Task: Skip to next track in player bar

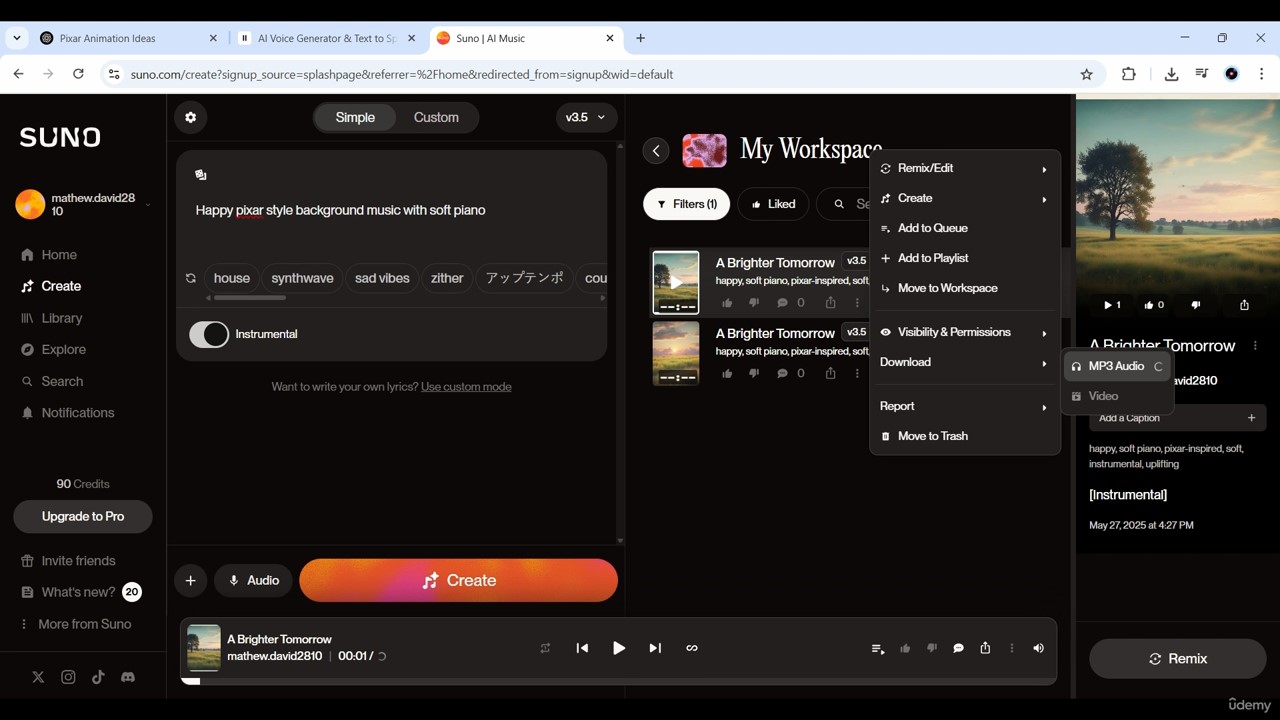Action: 655,648
